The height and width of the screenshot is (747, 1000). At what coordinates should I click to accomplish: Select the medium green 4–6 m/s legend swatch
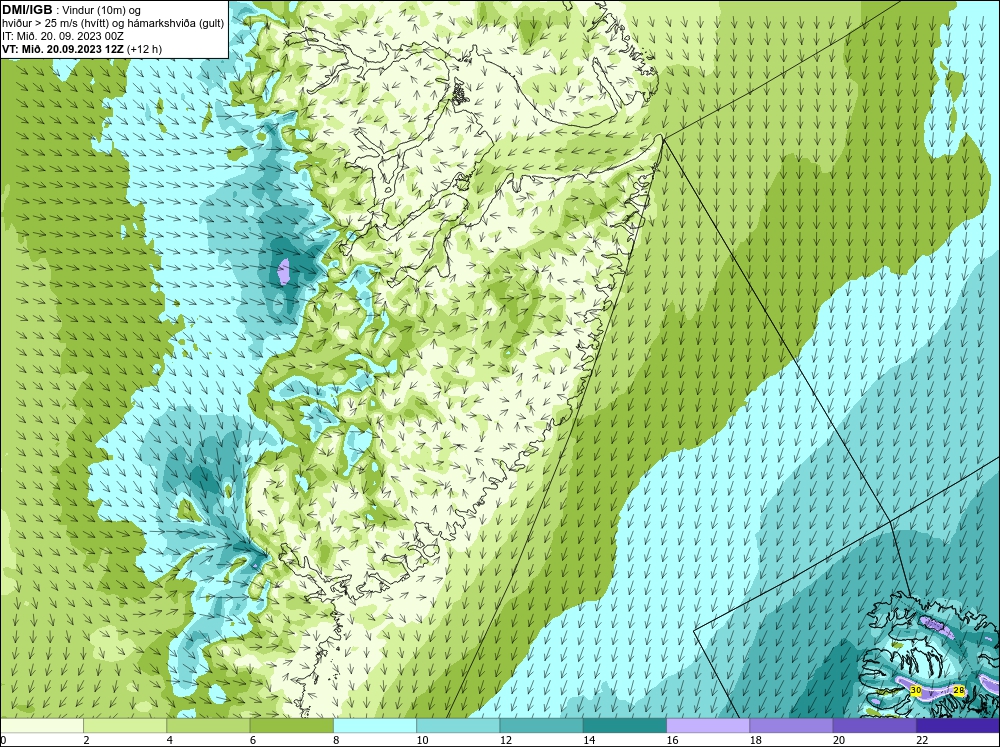click(x=208, y=726)
